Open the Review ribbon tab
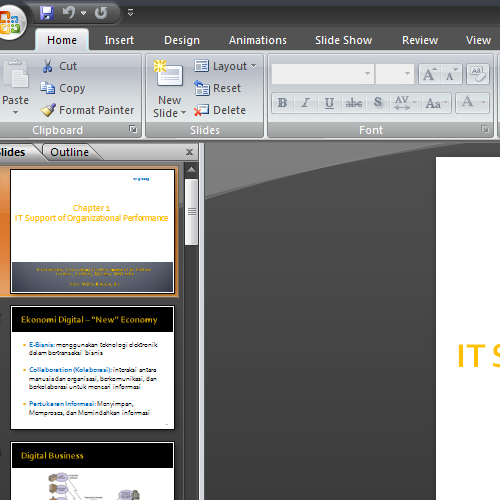The image size is (500, 500). 420,40
